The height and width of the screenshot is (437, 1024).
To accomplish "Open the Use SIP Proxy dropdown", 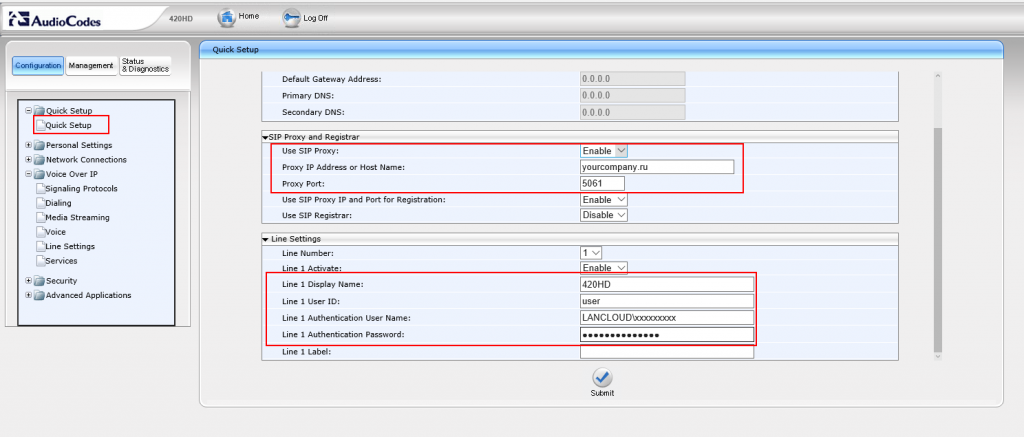I will [604, 150].
